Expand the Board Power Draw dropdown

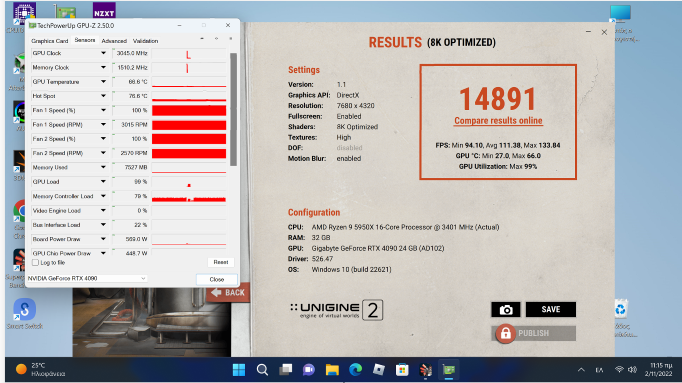point(104,239)
